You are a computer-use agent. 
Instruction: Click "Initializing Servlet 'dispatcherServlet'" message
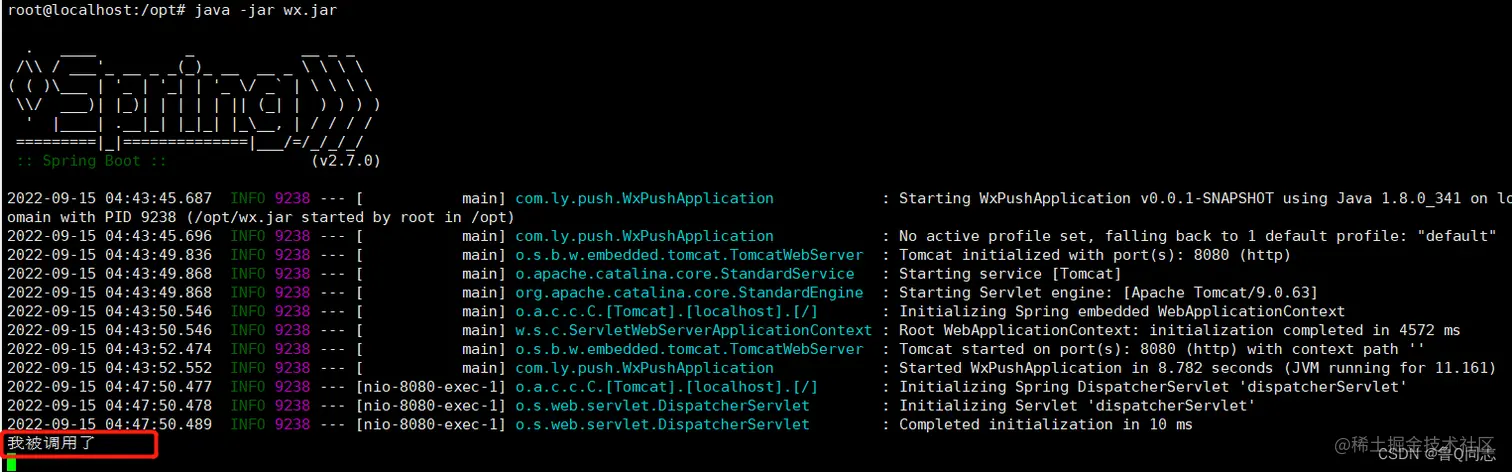1077,406
